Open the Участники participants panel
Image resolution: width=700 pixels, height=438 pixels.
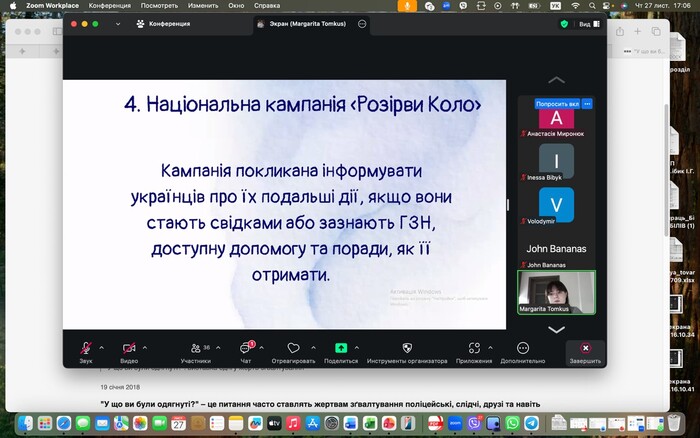pyautogui.click(x=194, y=348)
